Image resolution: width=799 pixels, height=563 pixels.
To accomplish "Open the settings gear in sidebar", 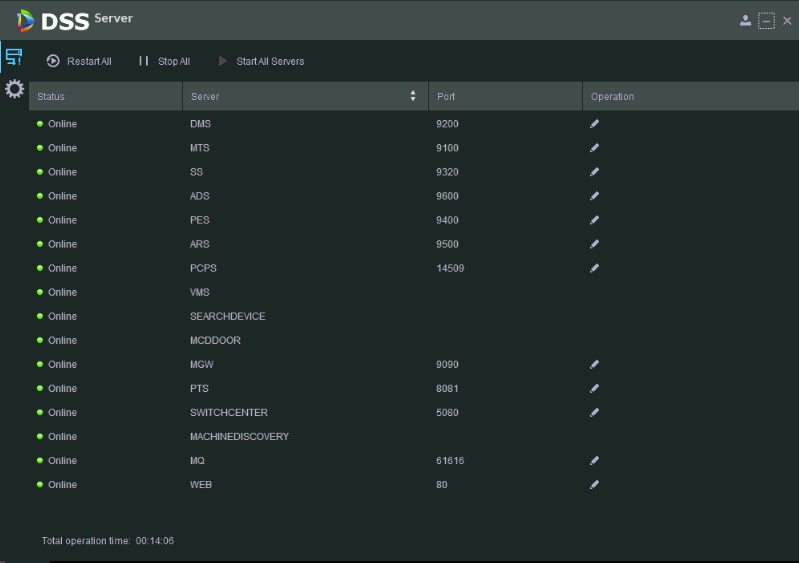I will (14, 89).
